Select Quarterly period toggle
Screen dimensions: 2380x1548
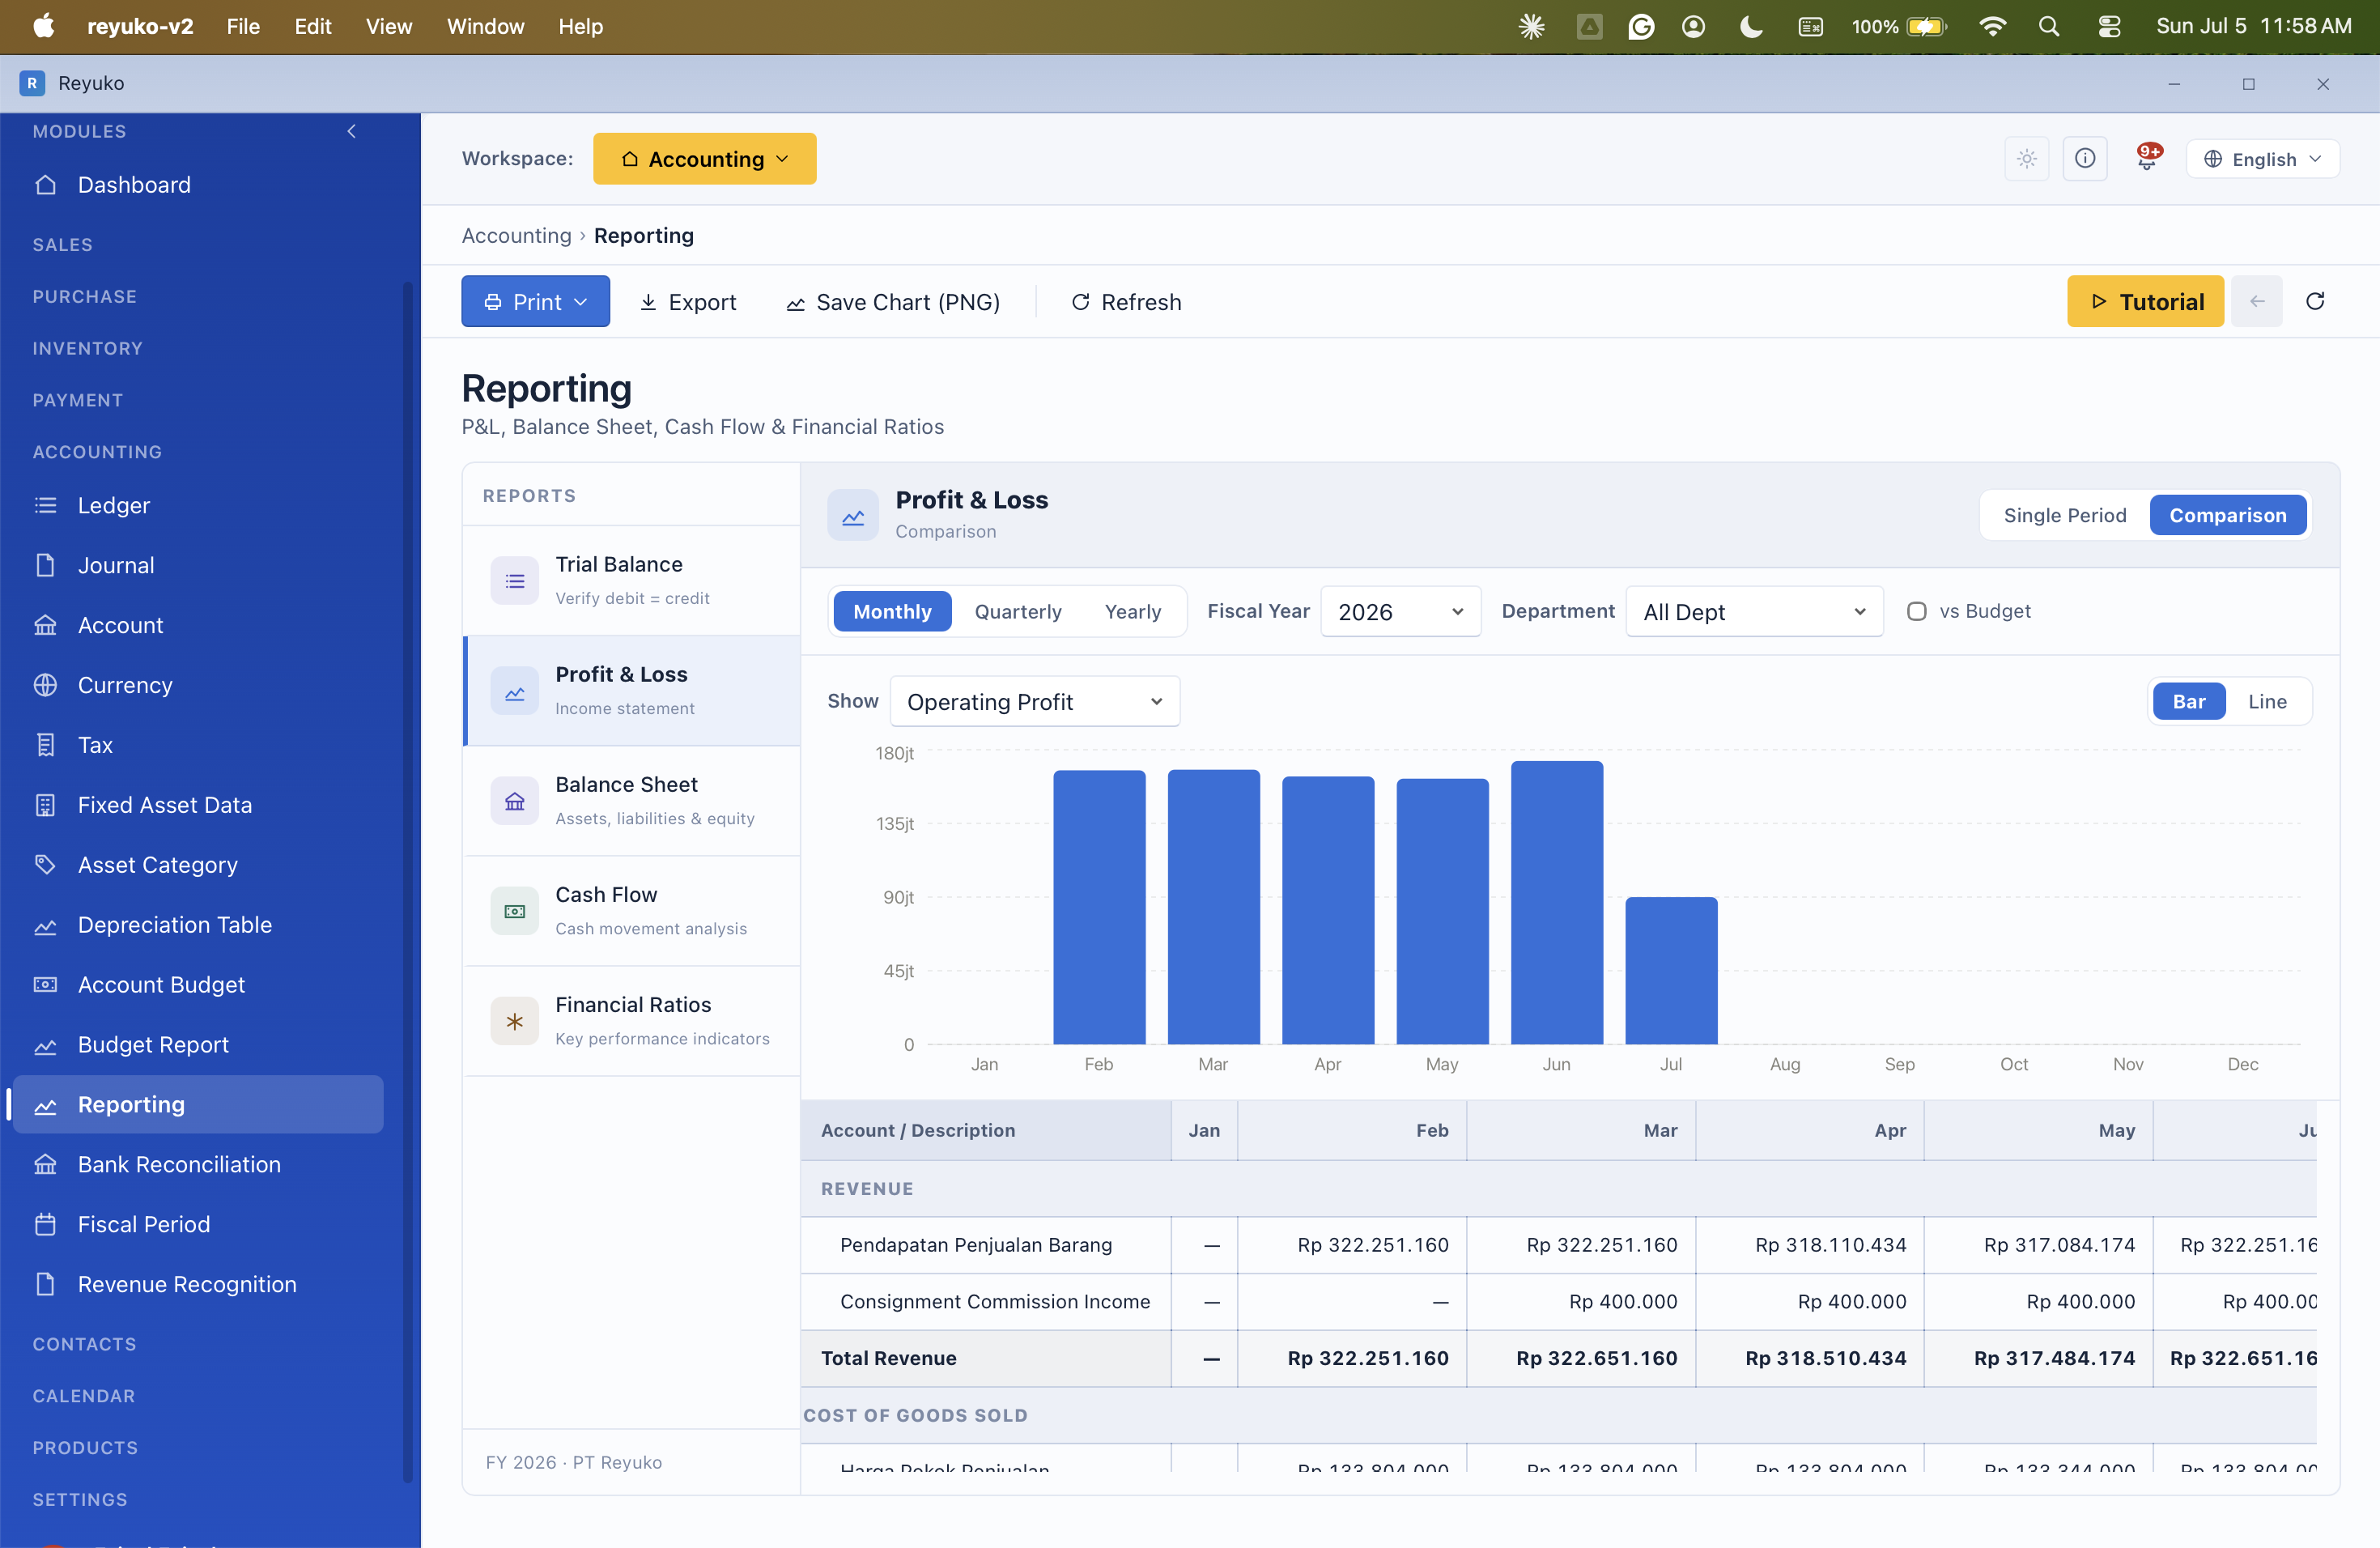[x=1017, y=611]
